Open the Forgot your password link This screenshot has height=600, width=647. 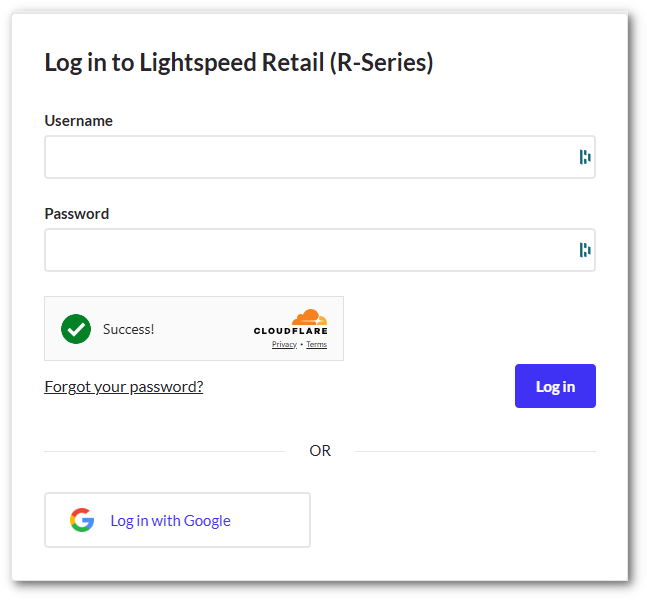[x=124, y=386]
